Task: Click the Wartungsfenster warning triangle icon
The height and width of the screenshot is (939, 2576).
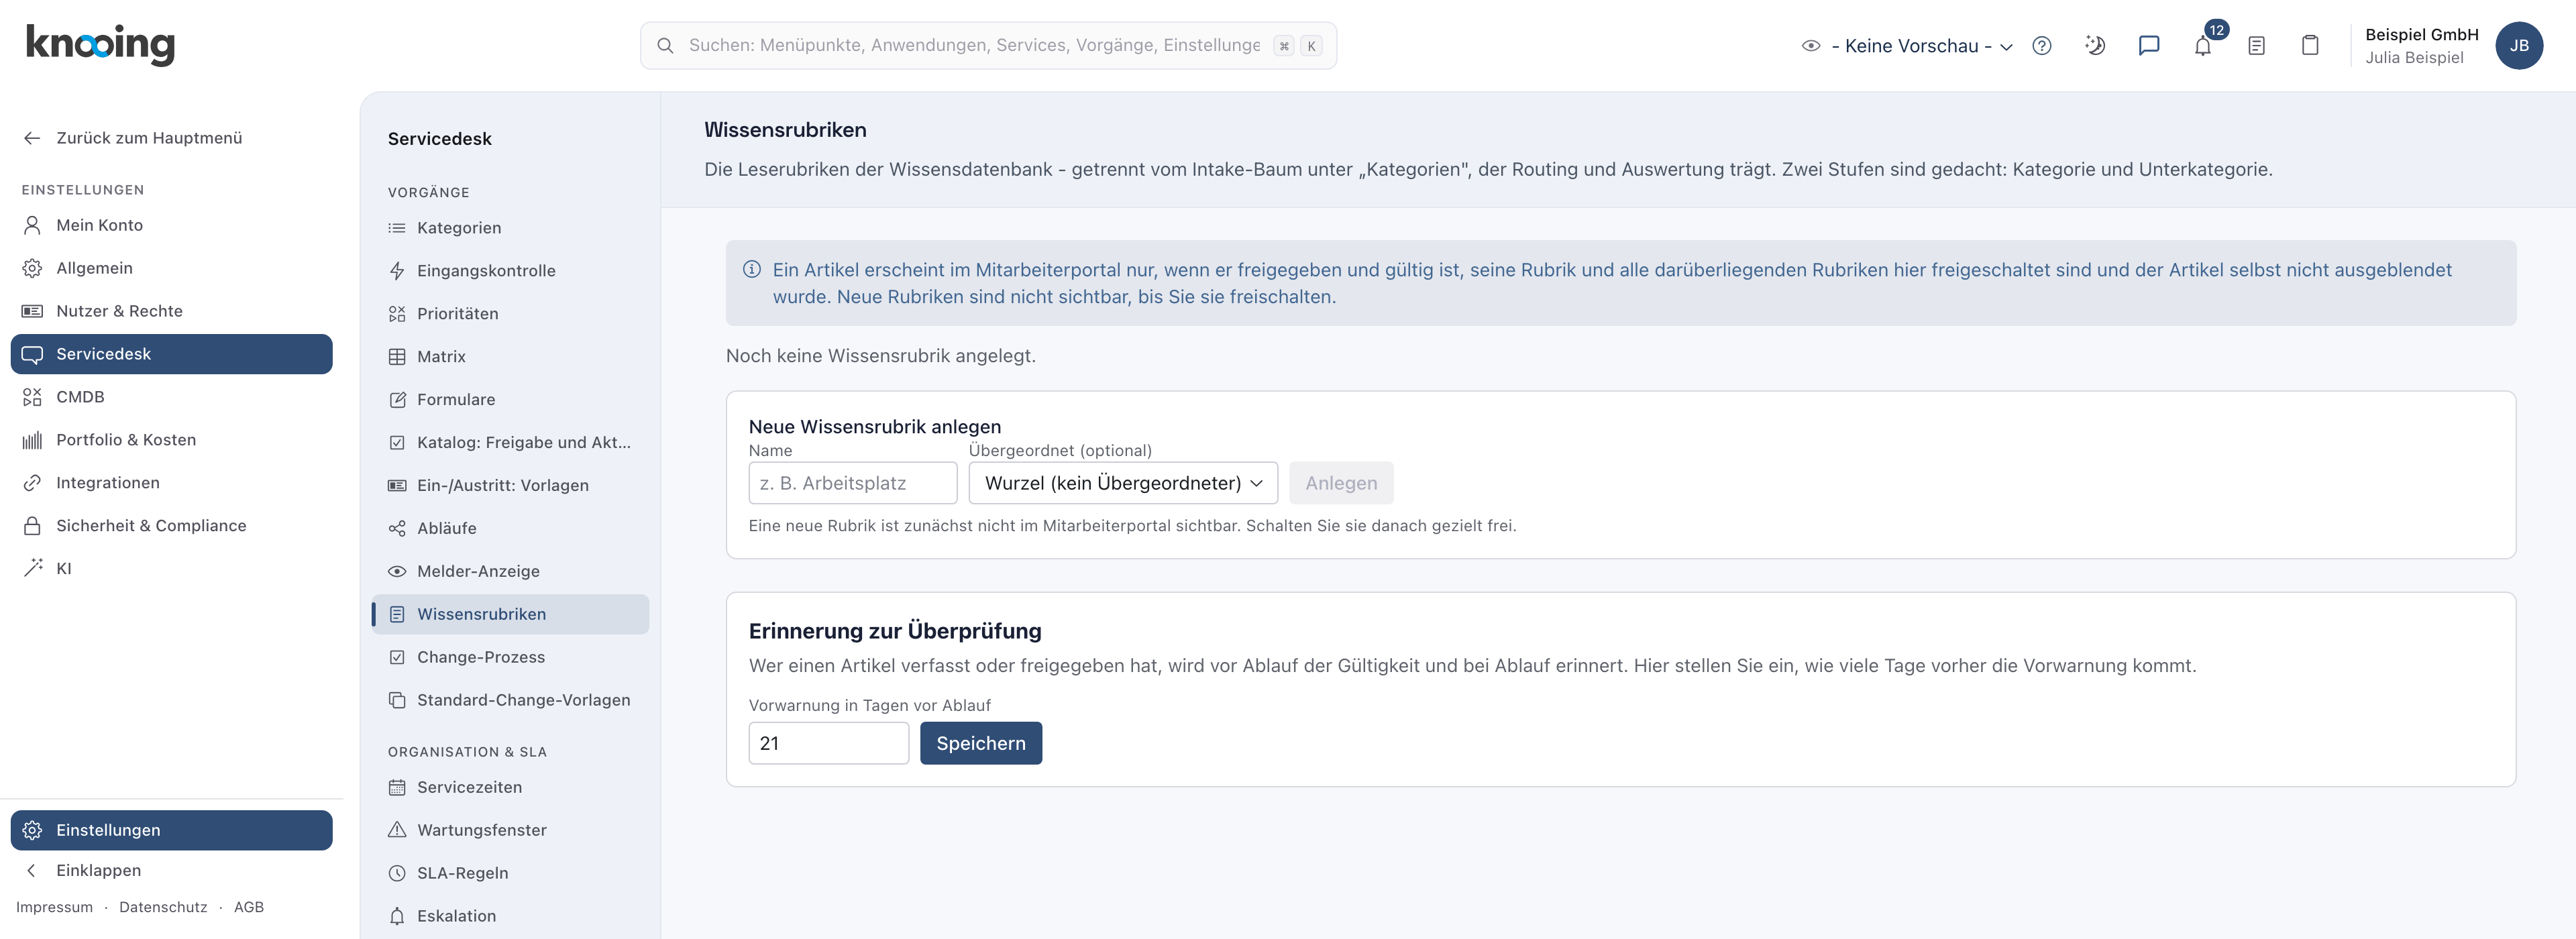Action: coord(397,830)
